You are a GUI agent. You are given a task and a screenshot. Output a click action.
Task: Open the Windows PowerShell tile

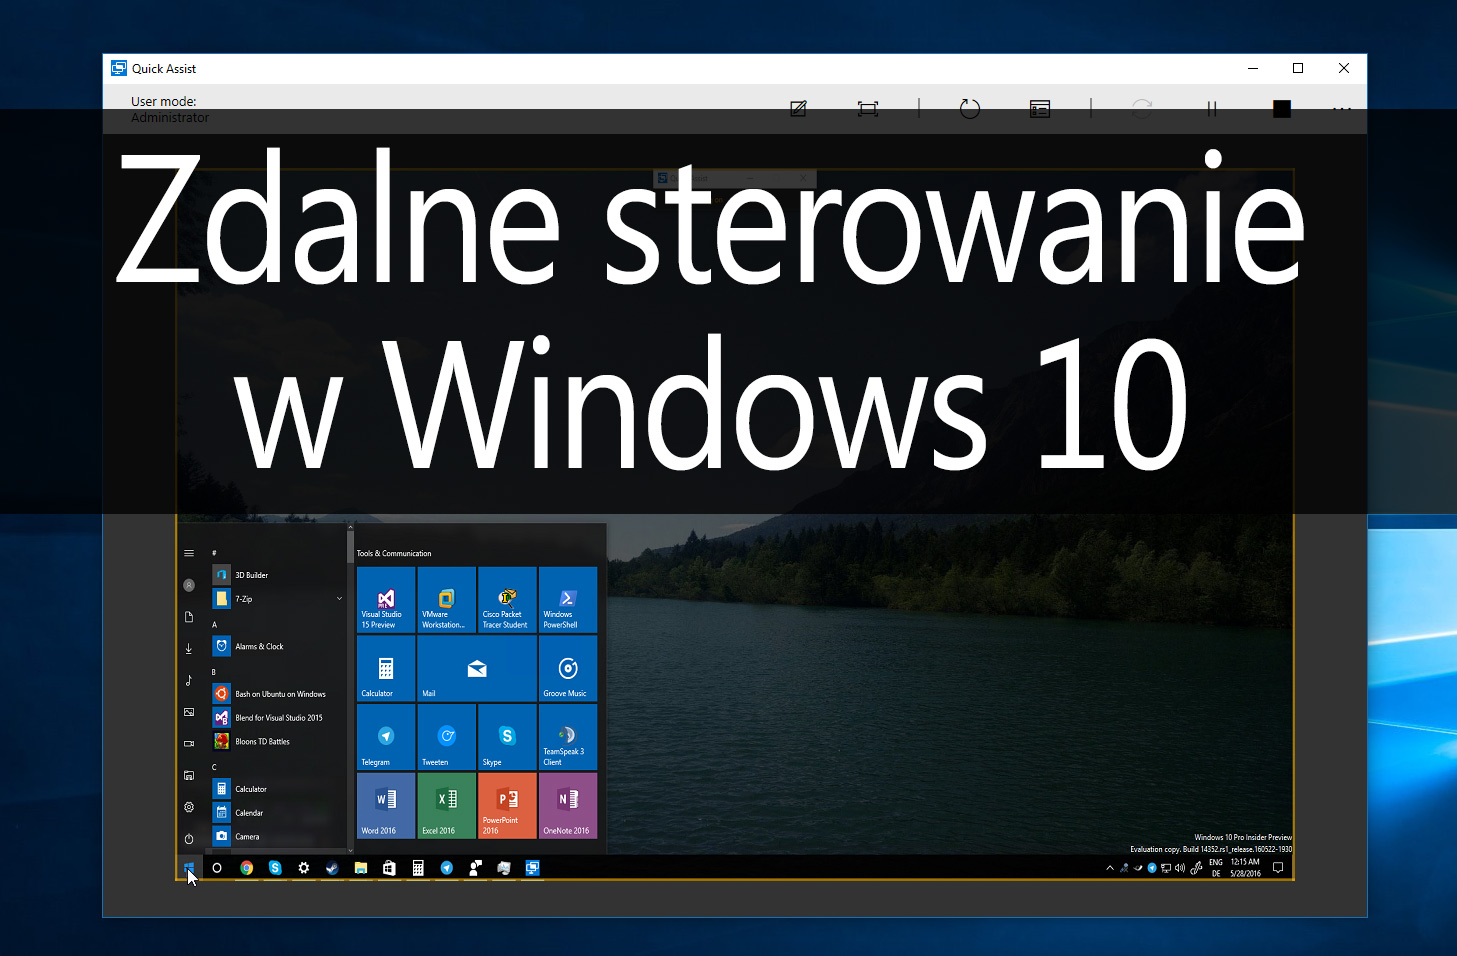tap(568, 600)
